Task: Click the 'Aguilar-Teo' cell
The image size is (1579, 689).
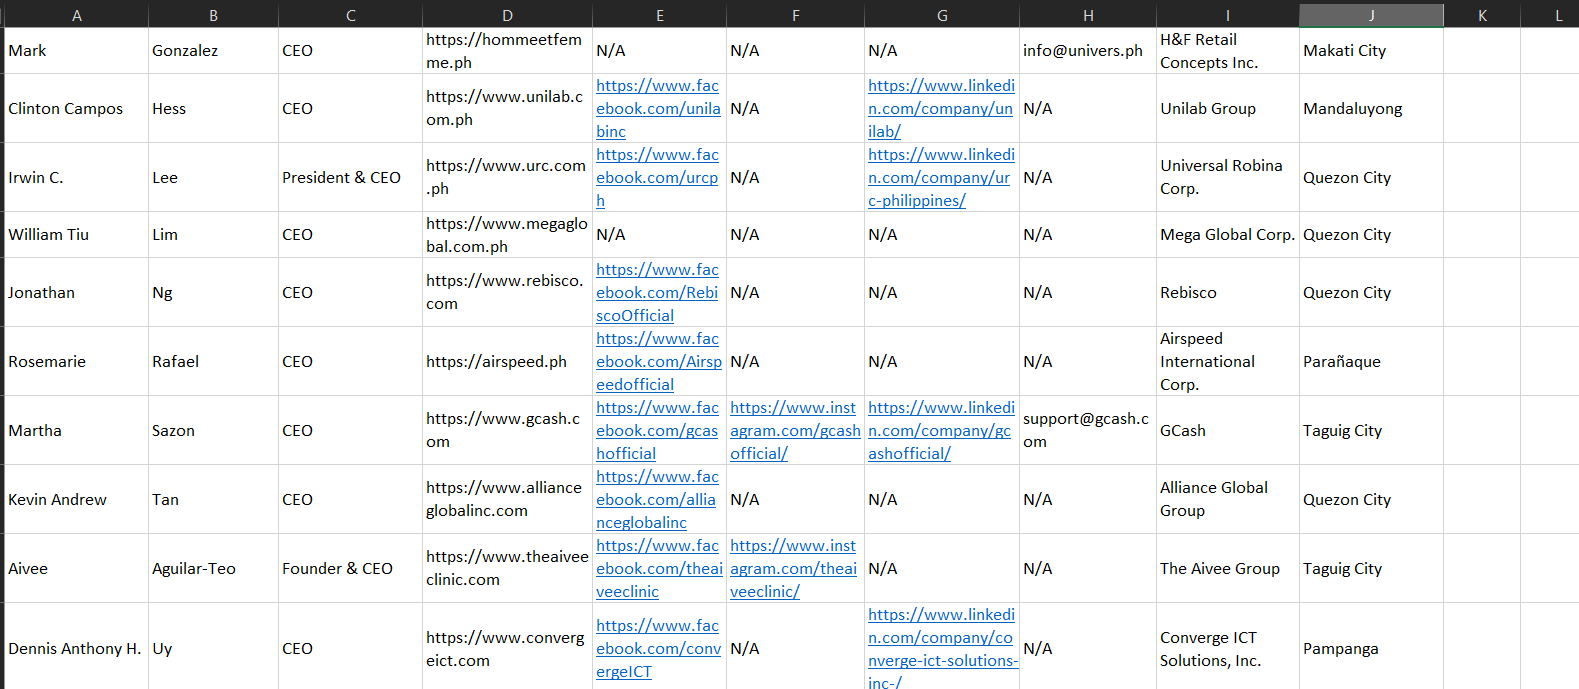Action: pyautogui.click(x=213, y=568)
